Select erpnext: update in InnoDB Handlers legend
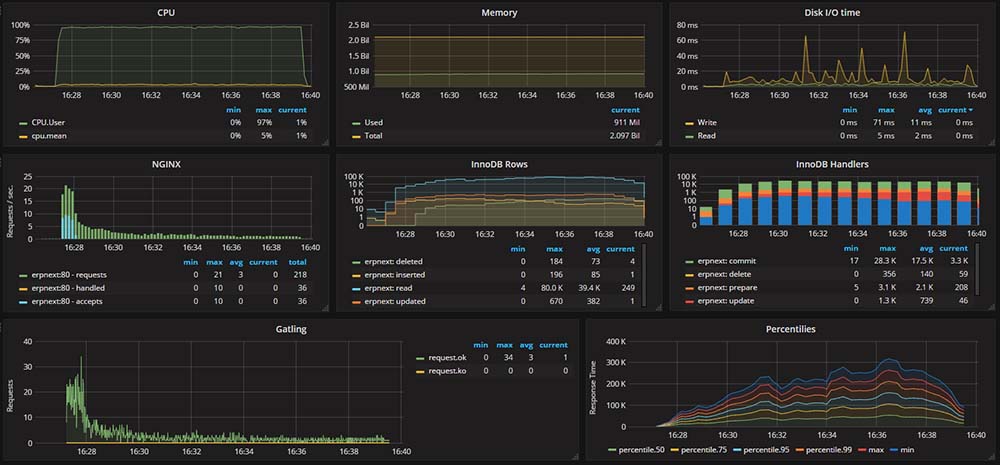This screenshot has width=1000, height=465. point(726,301)
